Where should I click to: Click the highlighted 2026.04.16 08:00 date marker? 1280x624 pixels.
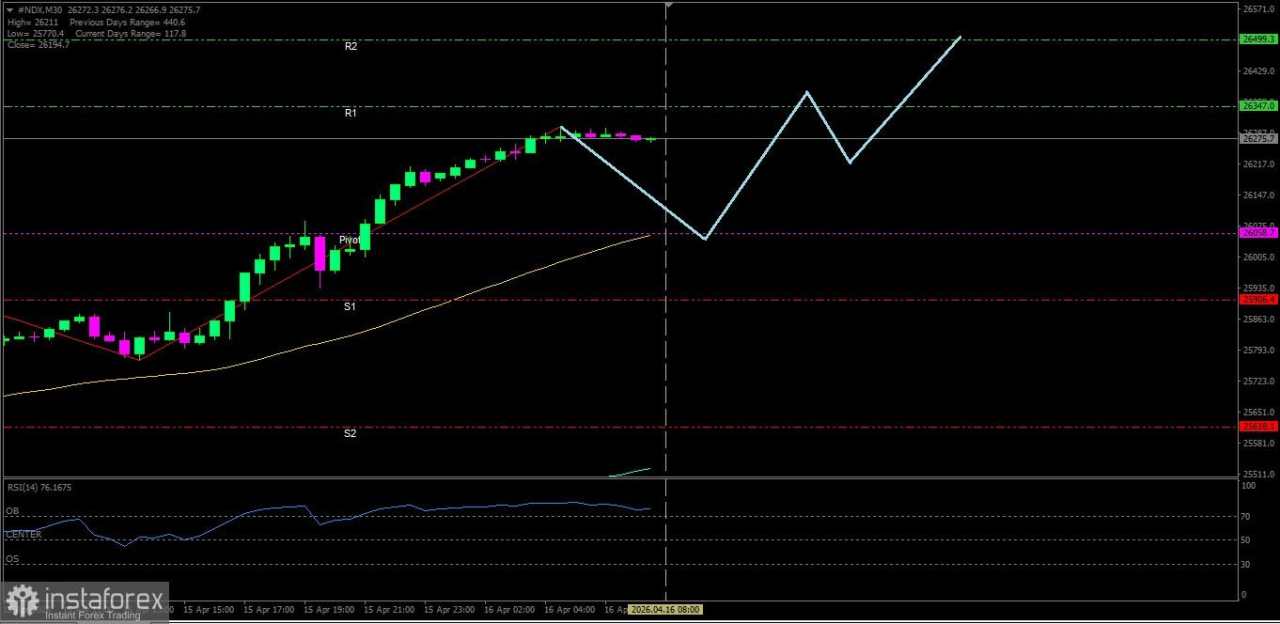tap(665, 609)
